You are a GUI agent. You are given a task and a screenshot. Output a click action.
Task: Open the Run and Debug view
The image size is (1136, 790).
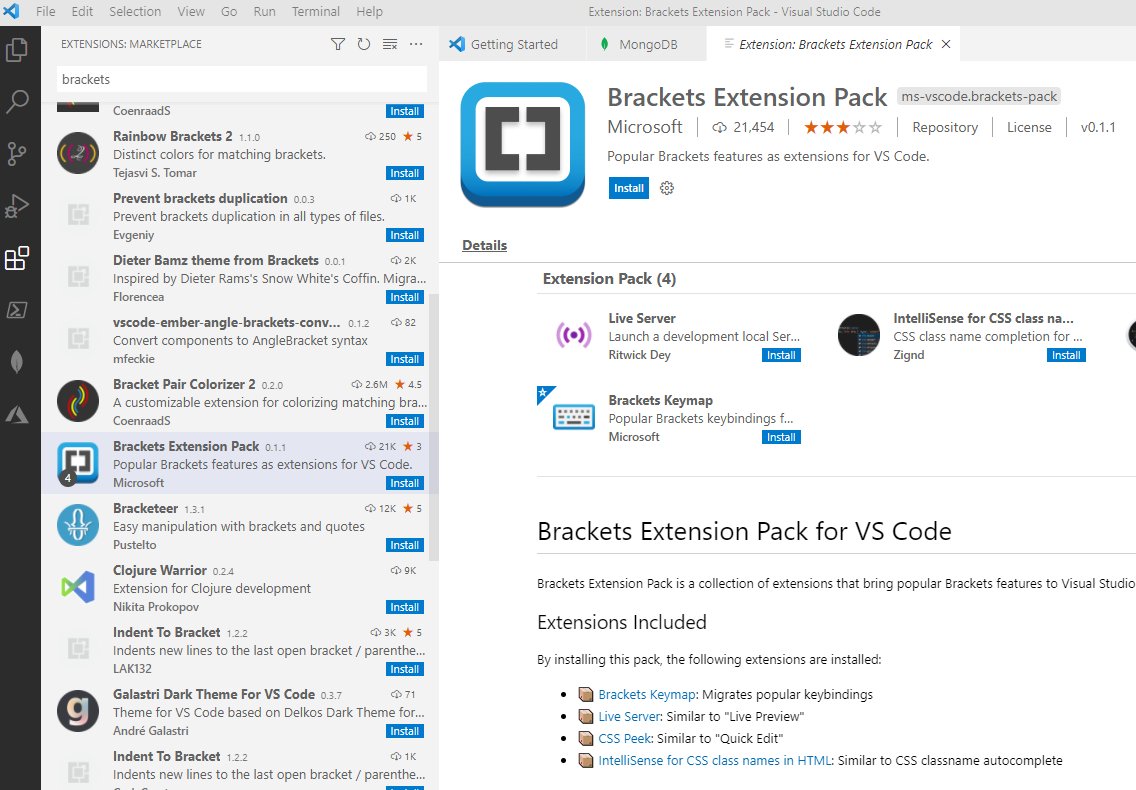pos(17,206)
